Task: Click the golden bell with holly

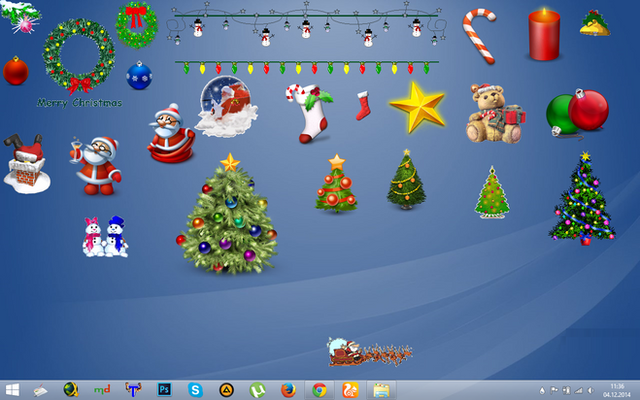Action: (x=595, y=23)
